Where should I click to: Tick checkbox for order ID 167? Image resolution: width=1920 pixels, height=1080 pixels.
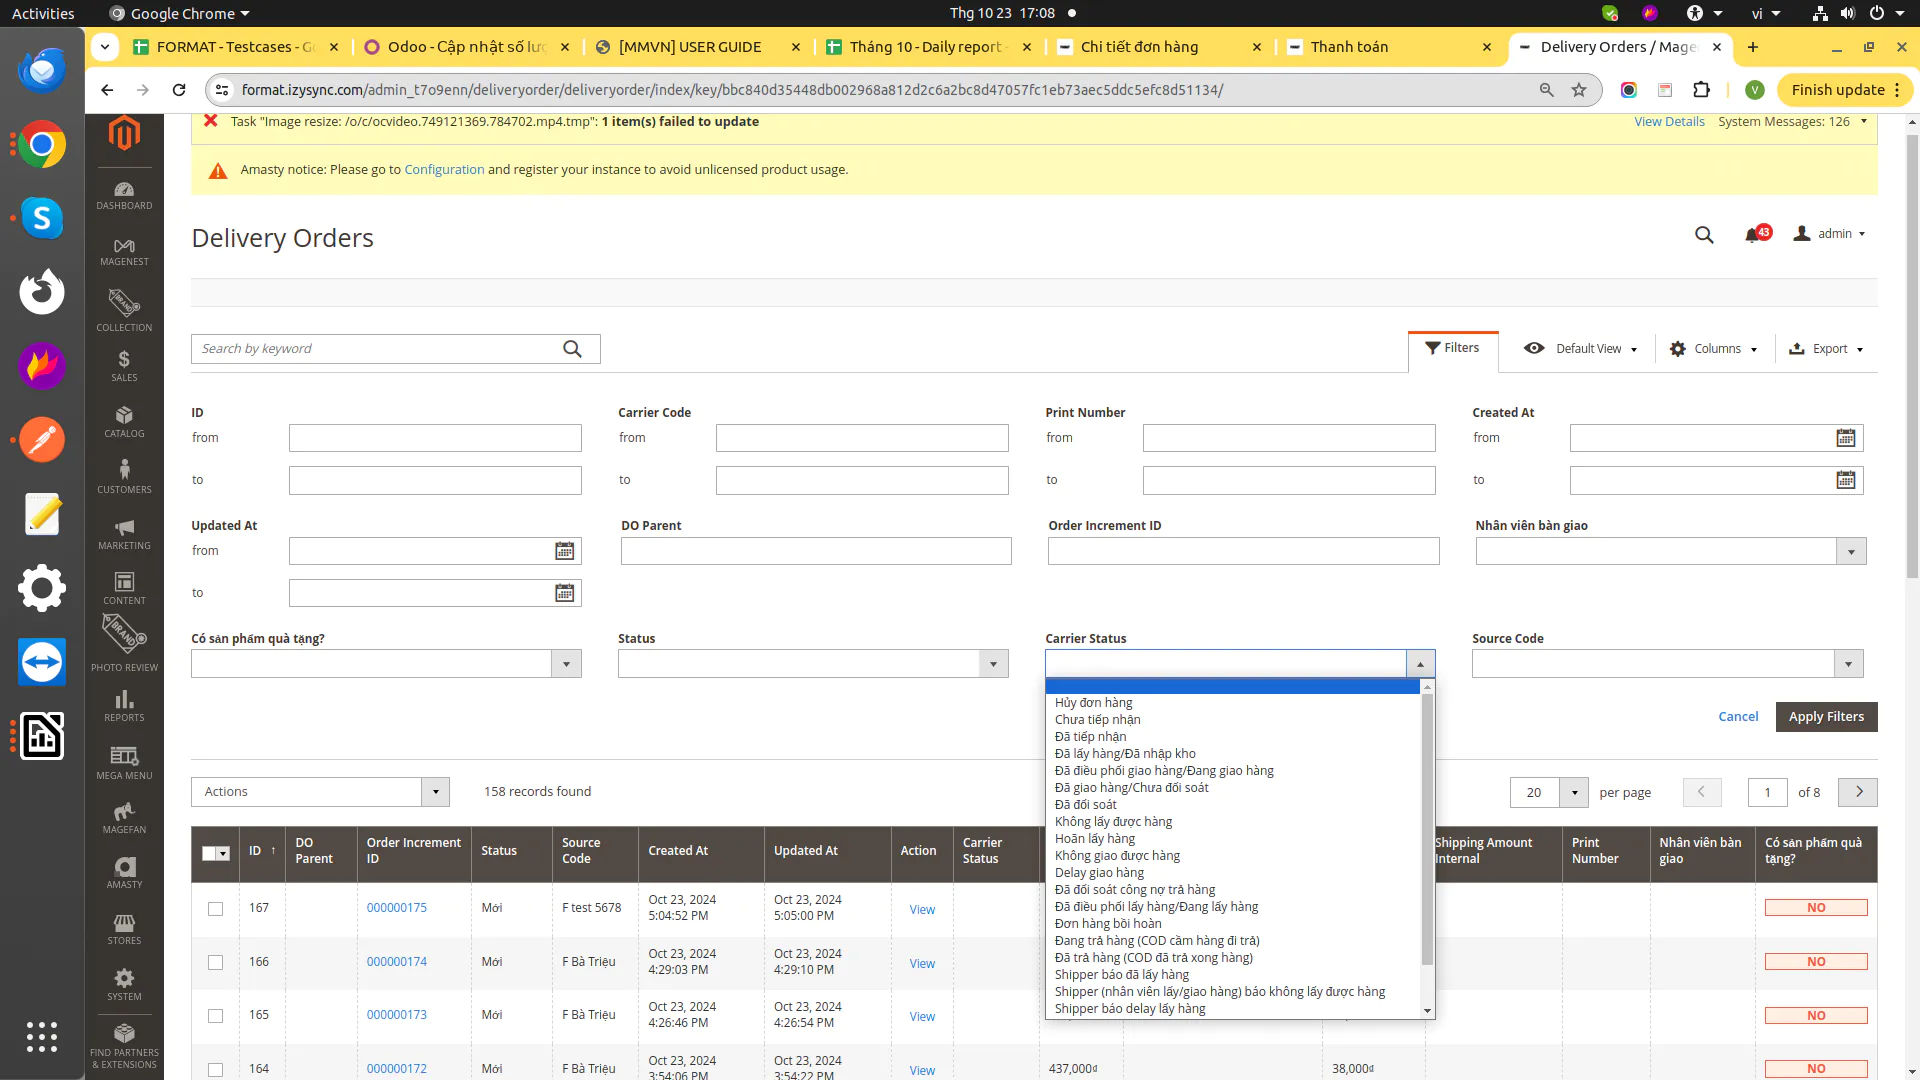click(x=215, y=909)
